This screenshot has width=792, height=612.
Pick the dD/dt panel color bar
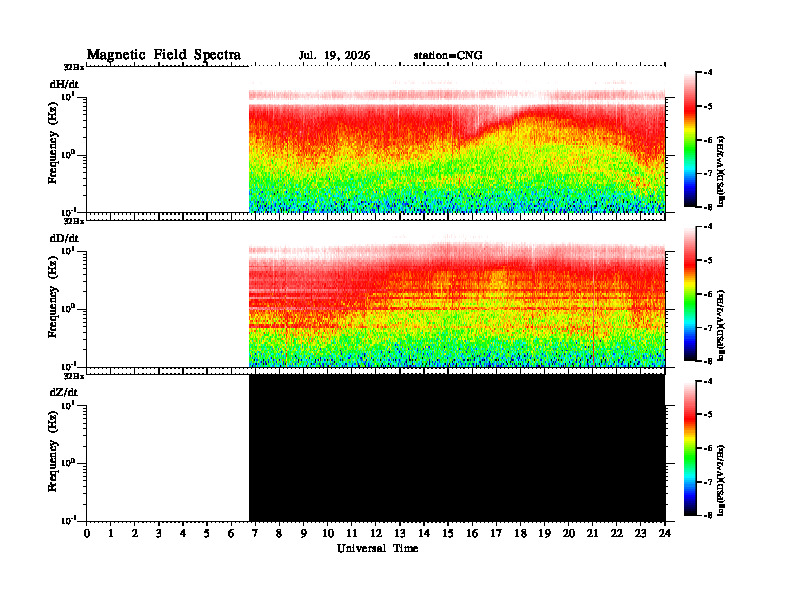[x=690, y=293]
